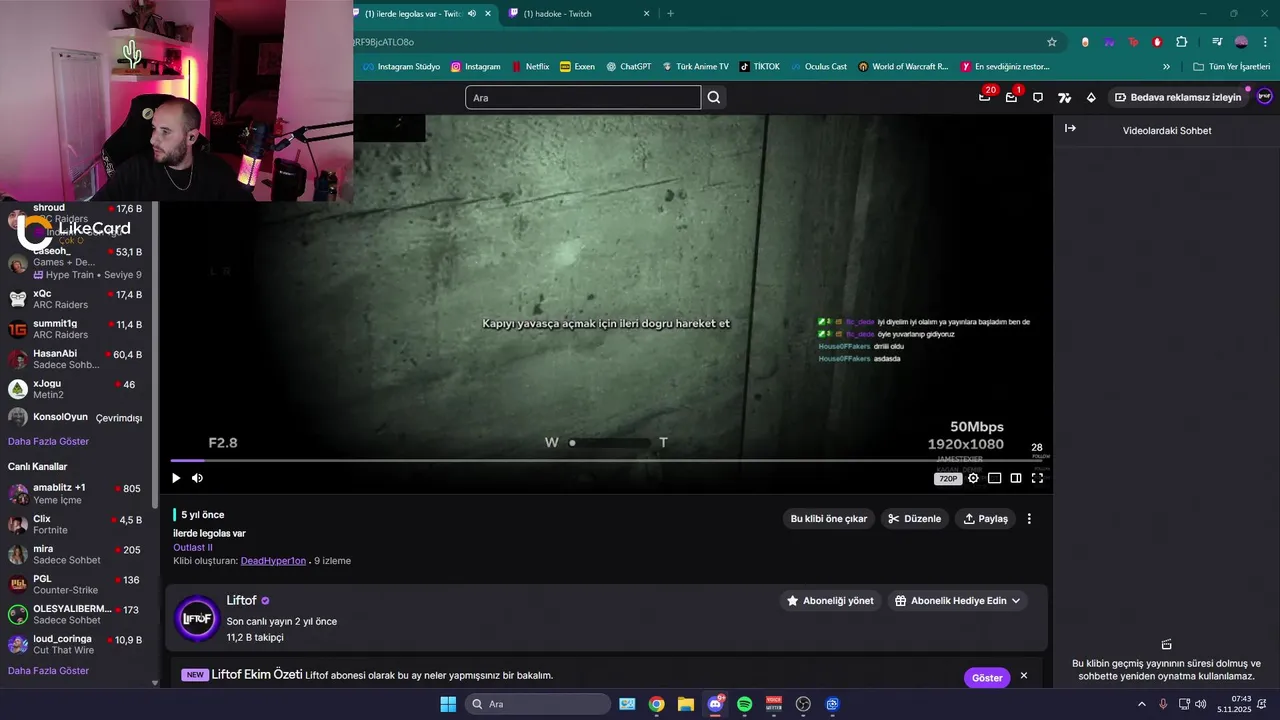Open Instagram Stüdyo bookmark
The image size is (1280, 720).
click(x=401, y=67)
